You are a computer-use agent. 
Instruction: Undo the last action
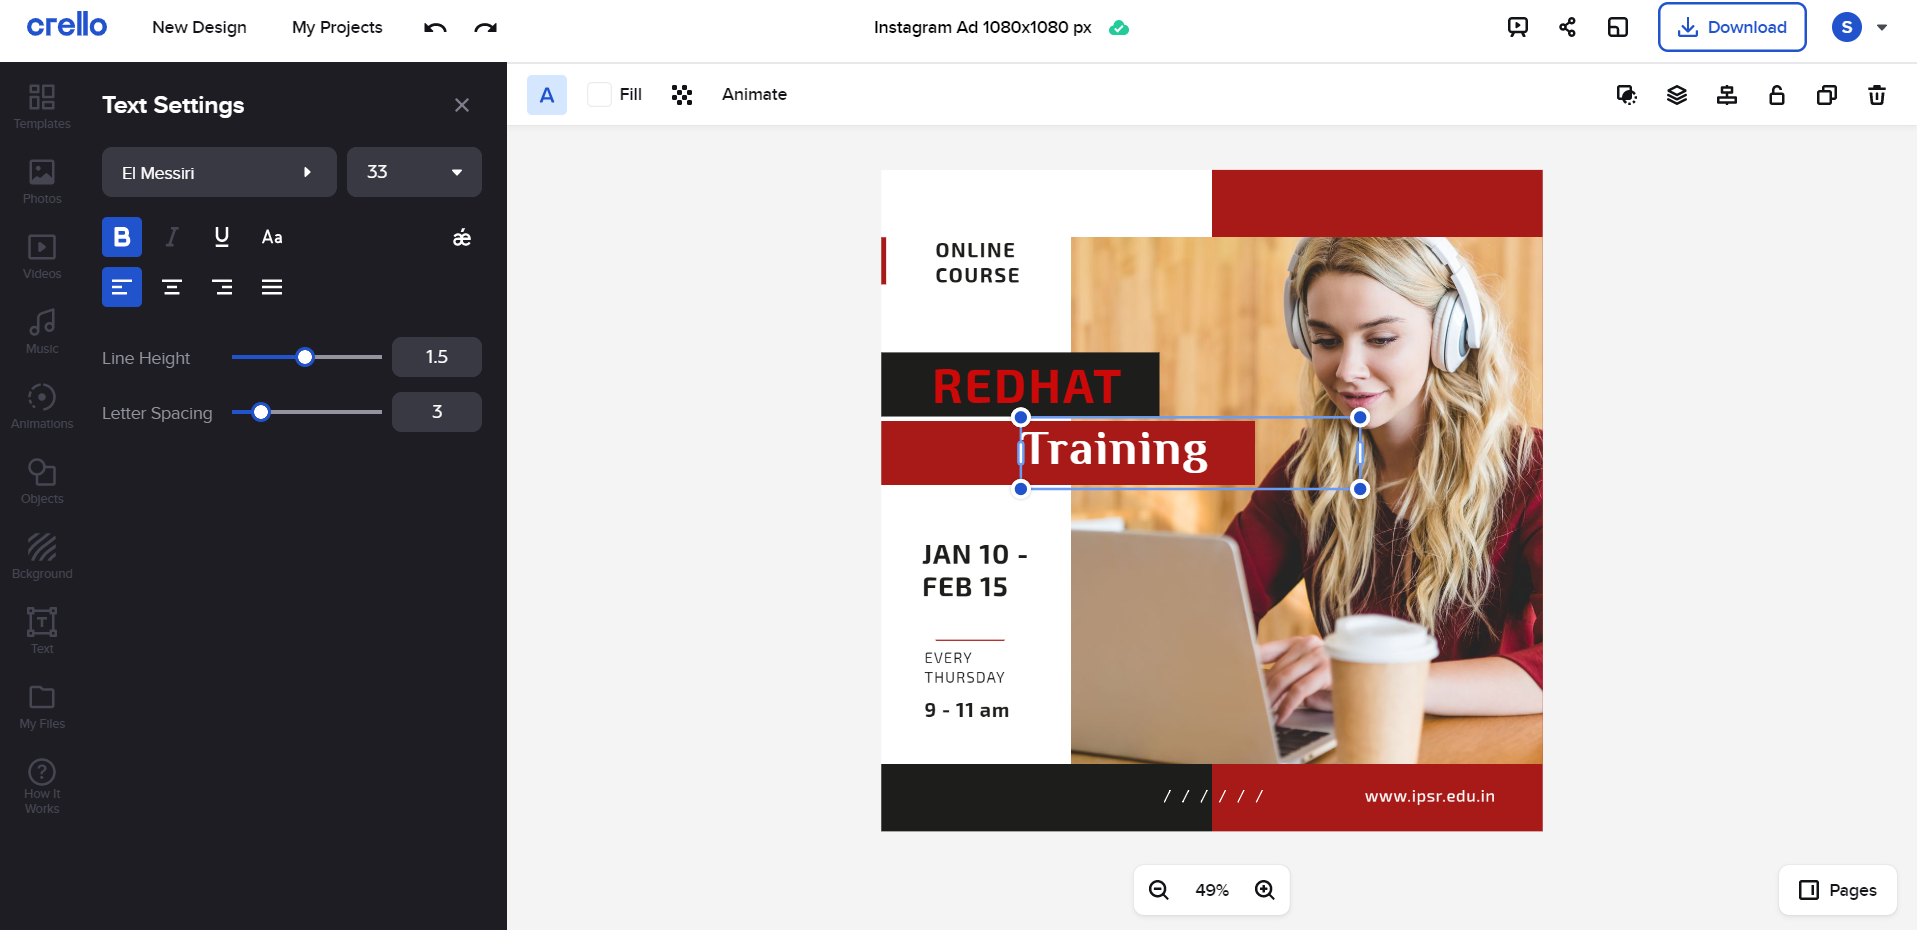click(435, 27)
